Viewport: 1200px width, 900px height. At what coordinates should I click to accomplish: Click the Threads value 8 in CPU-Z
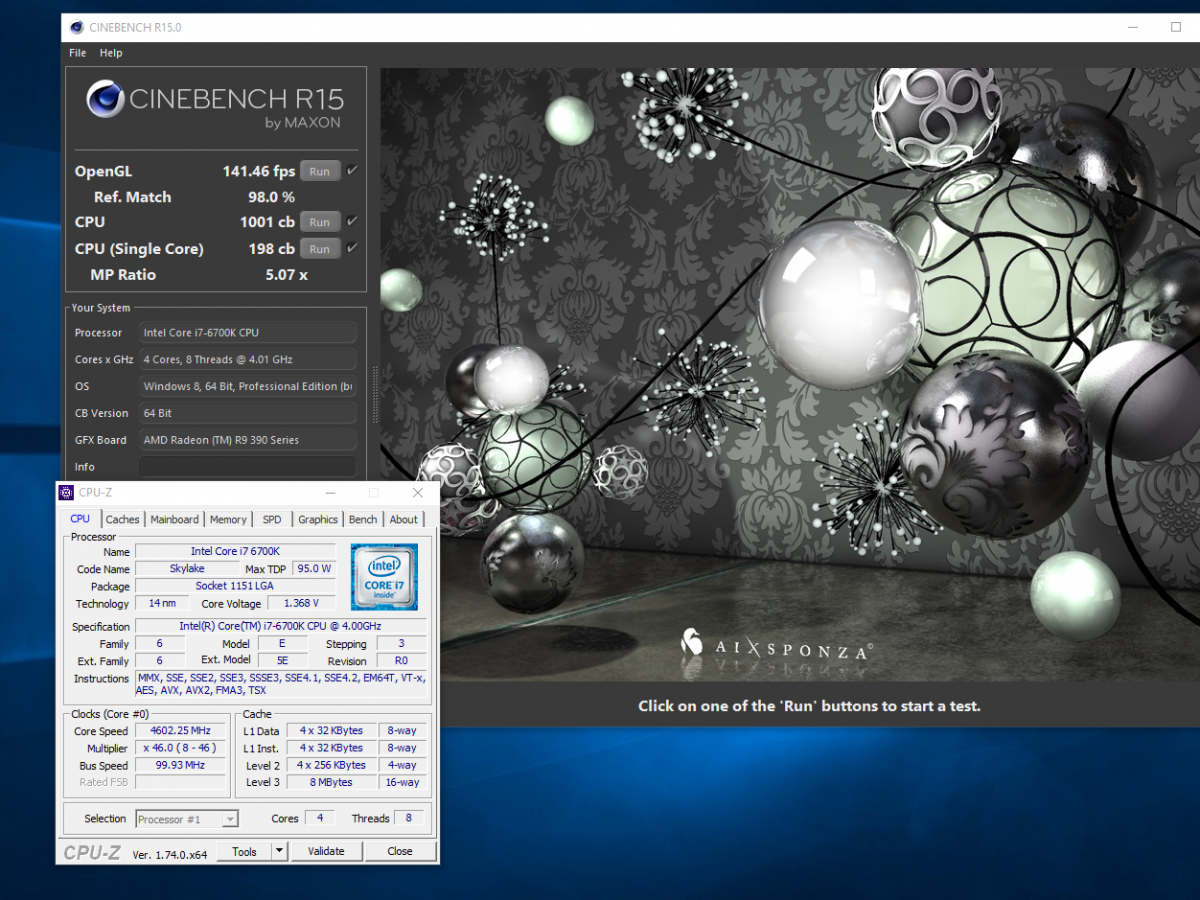pyautogui.click(x=409, y=818)
